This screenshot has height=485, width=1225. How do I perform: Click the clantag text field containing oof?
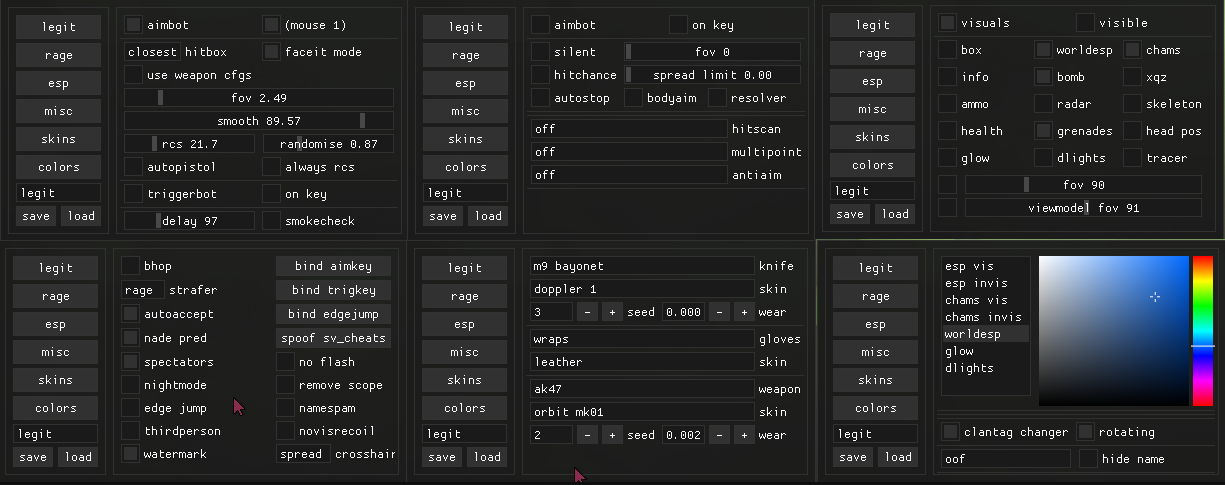1006,459
